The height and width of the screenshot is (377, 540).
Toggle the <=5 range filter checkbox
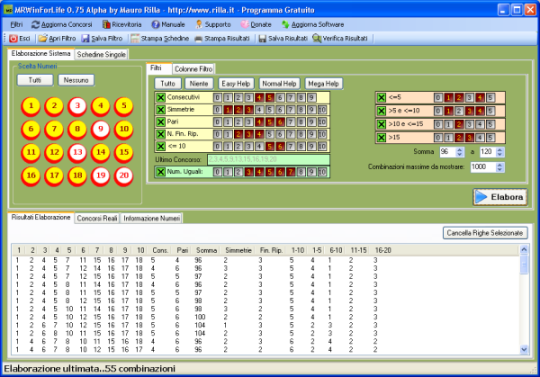click(381, 98)
